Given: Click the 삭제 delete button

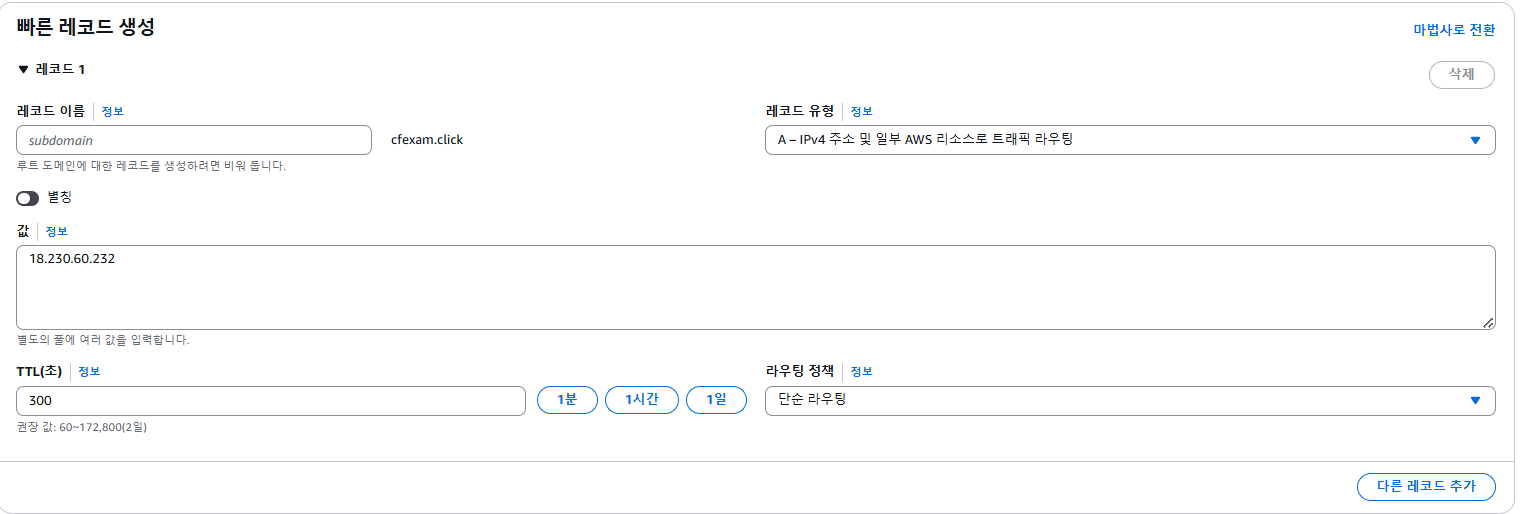Looking at the screenshot, I should (x=1462, y=75).
